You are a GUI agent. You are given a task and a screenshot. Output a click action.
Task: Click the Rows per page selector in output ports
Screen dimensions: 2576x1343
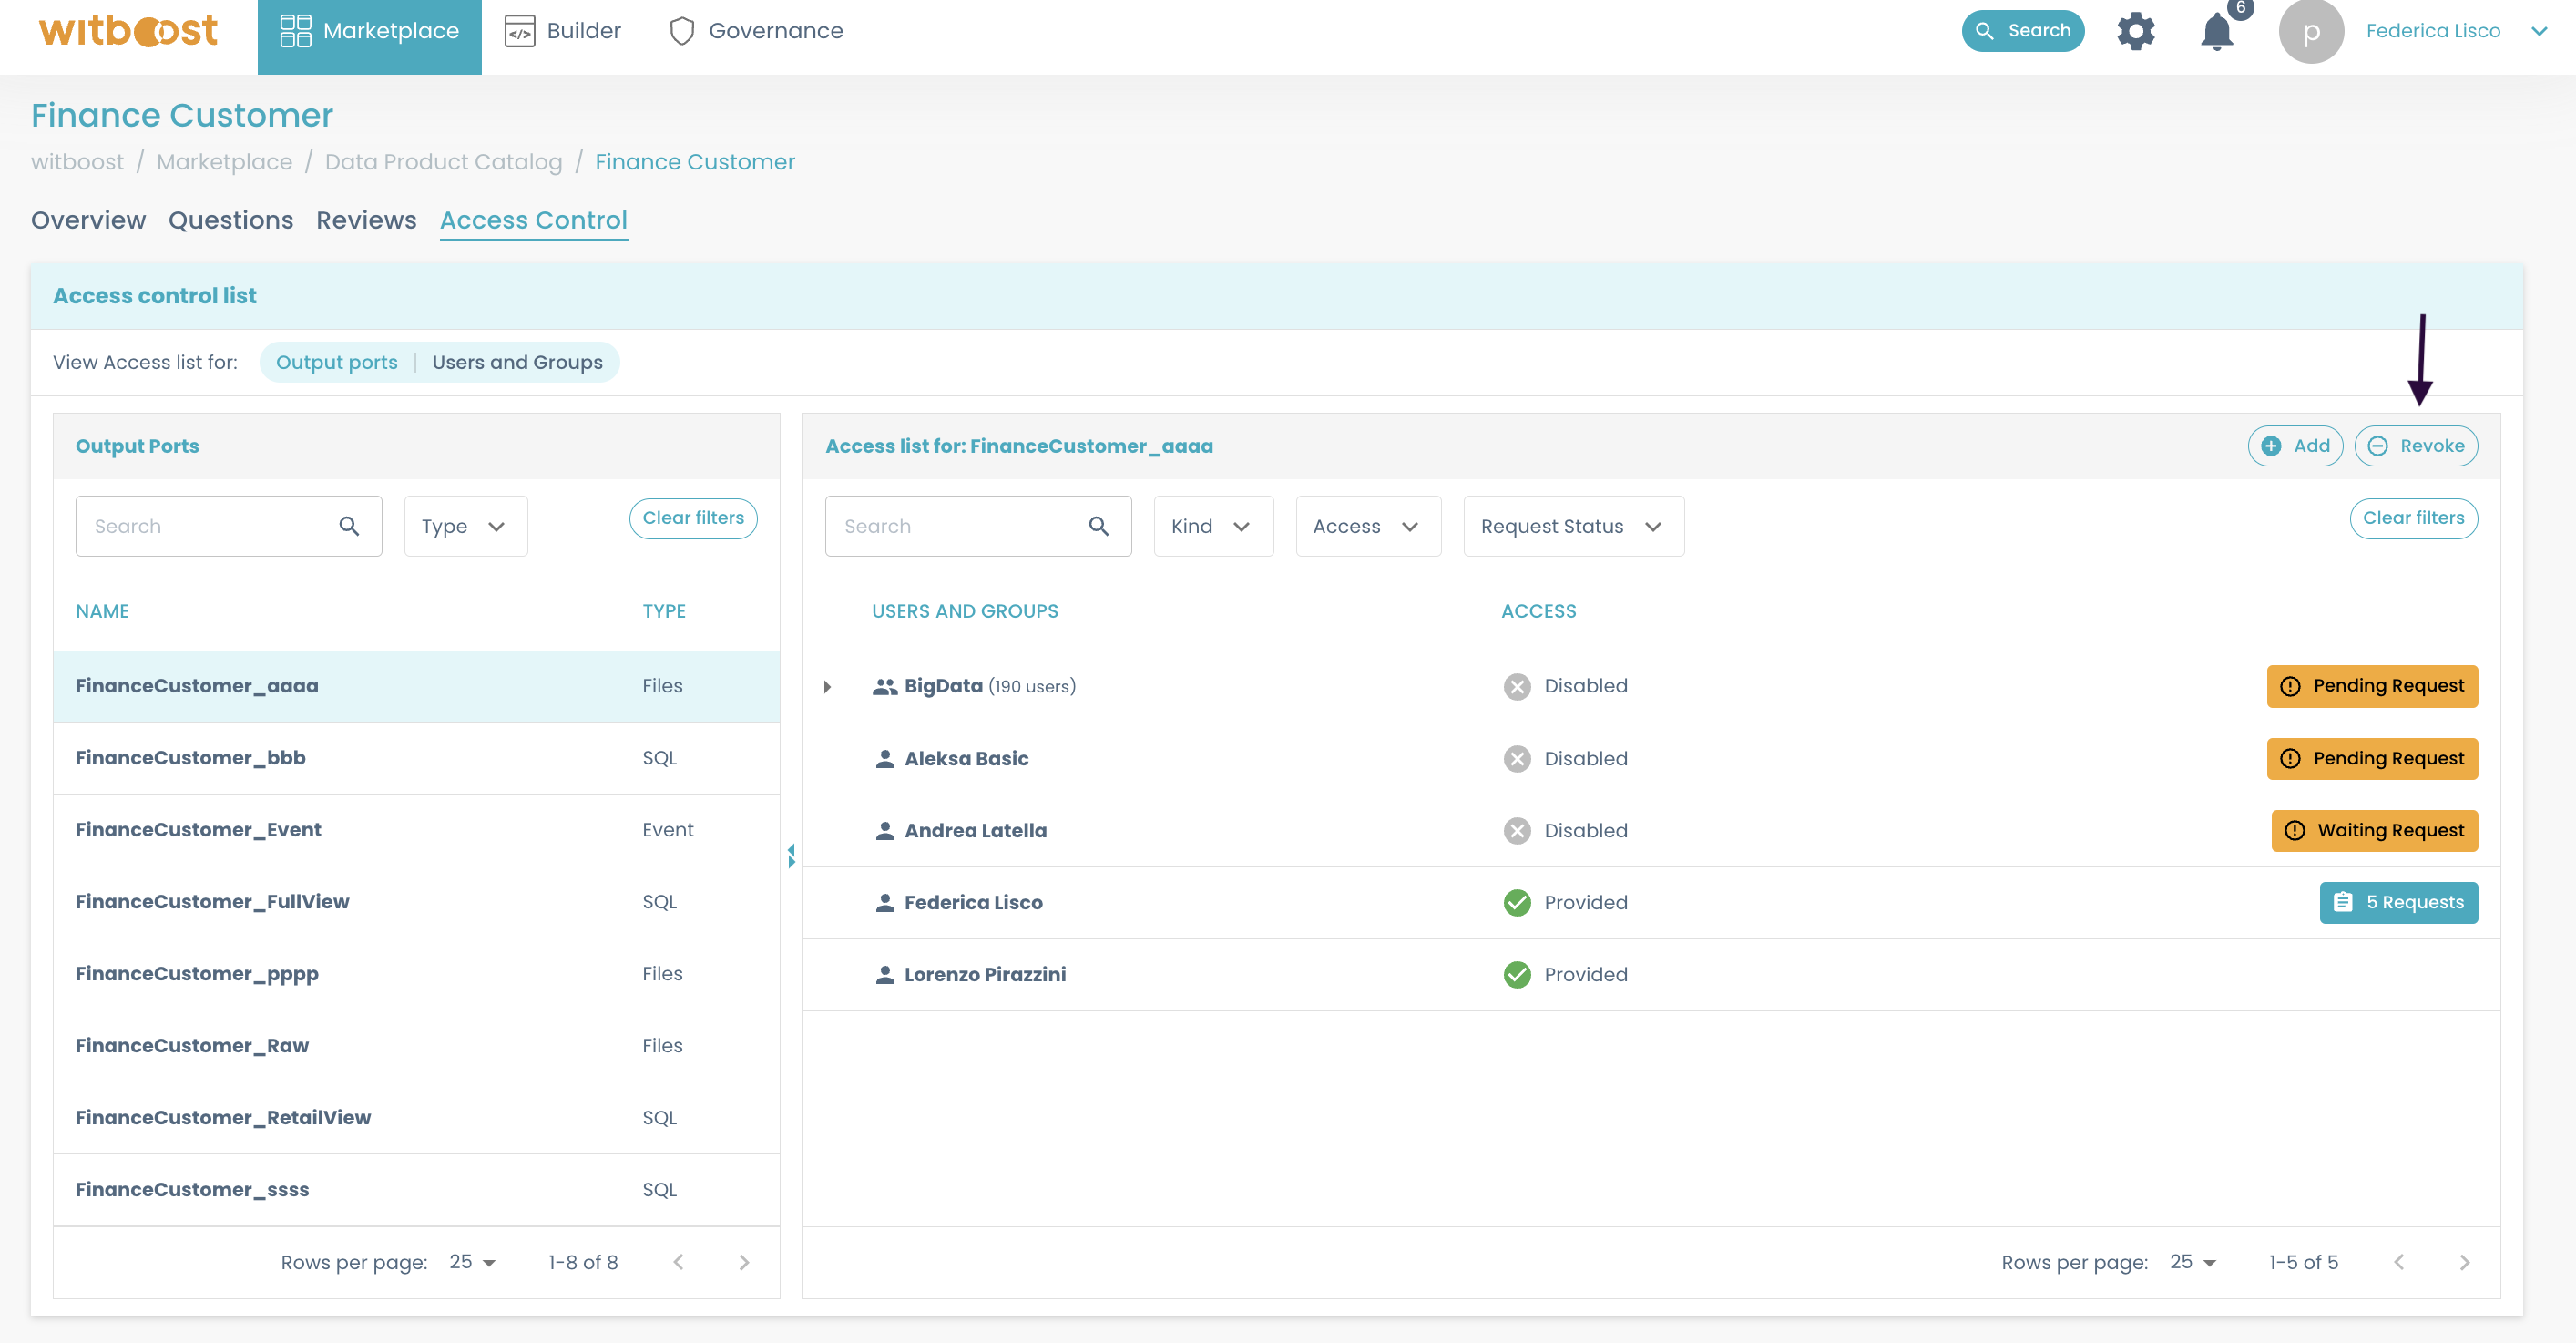tap(474, 1261)
